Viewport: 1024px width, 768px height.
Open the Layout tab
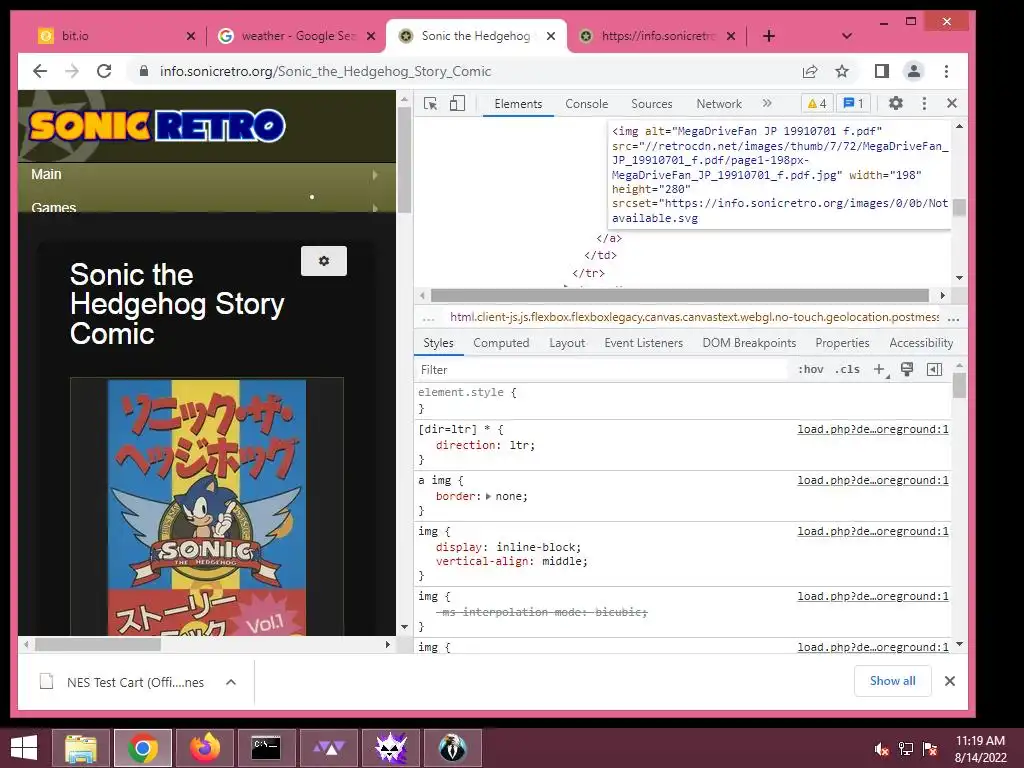[x=567, y=343]
